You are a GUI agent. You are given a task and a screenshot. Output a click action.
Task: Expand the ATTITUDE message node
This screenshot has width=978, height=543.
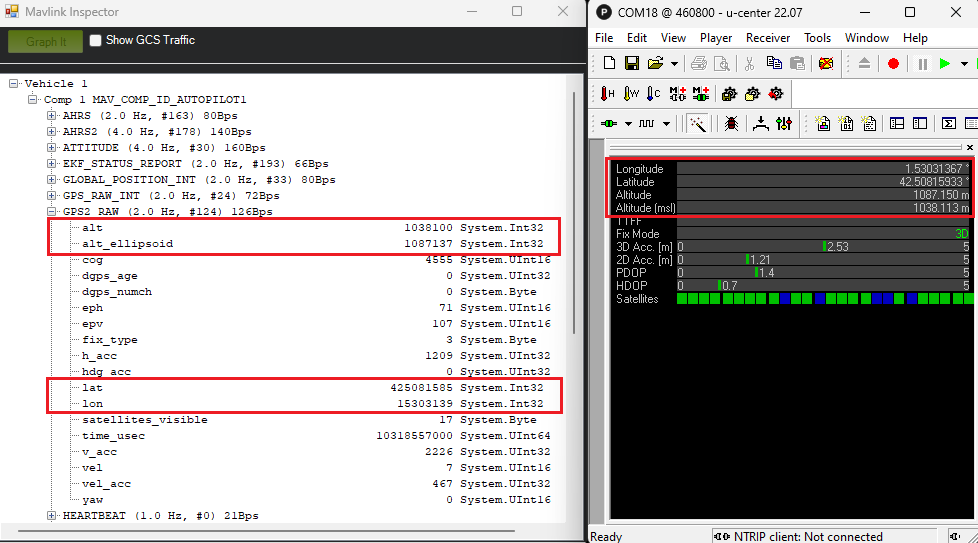click(x=52, y=148)
